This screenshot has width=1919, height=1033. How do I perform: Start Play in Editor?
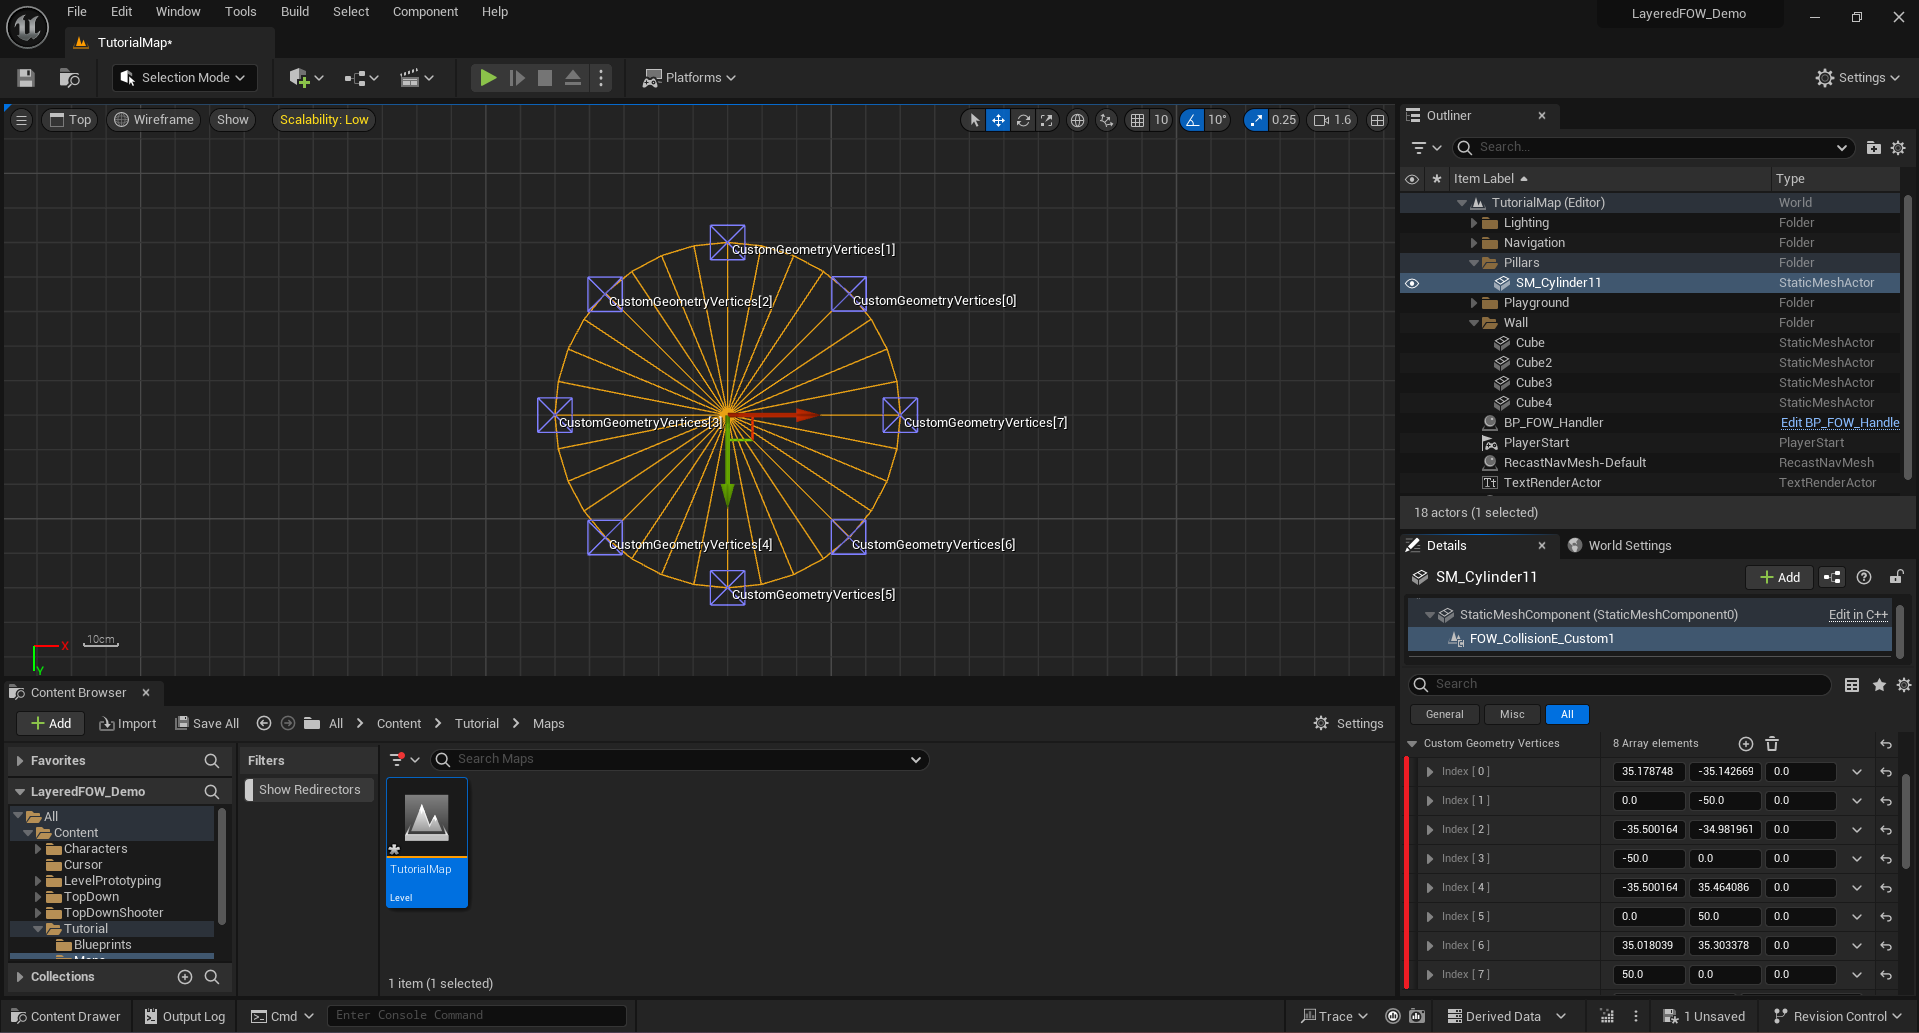pos(487,78)
